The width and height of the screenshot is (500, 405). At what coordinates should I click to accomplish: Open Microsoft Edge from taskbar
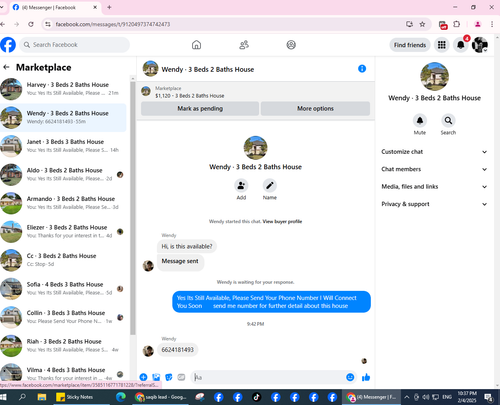pyautogui.click(x=121, y=397)
